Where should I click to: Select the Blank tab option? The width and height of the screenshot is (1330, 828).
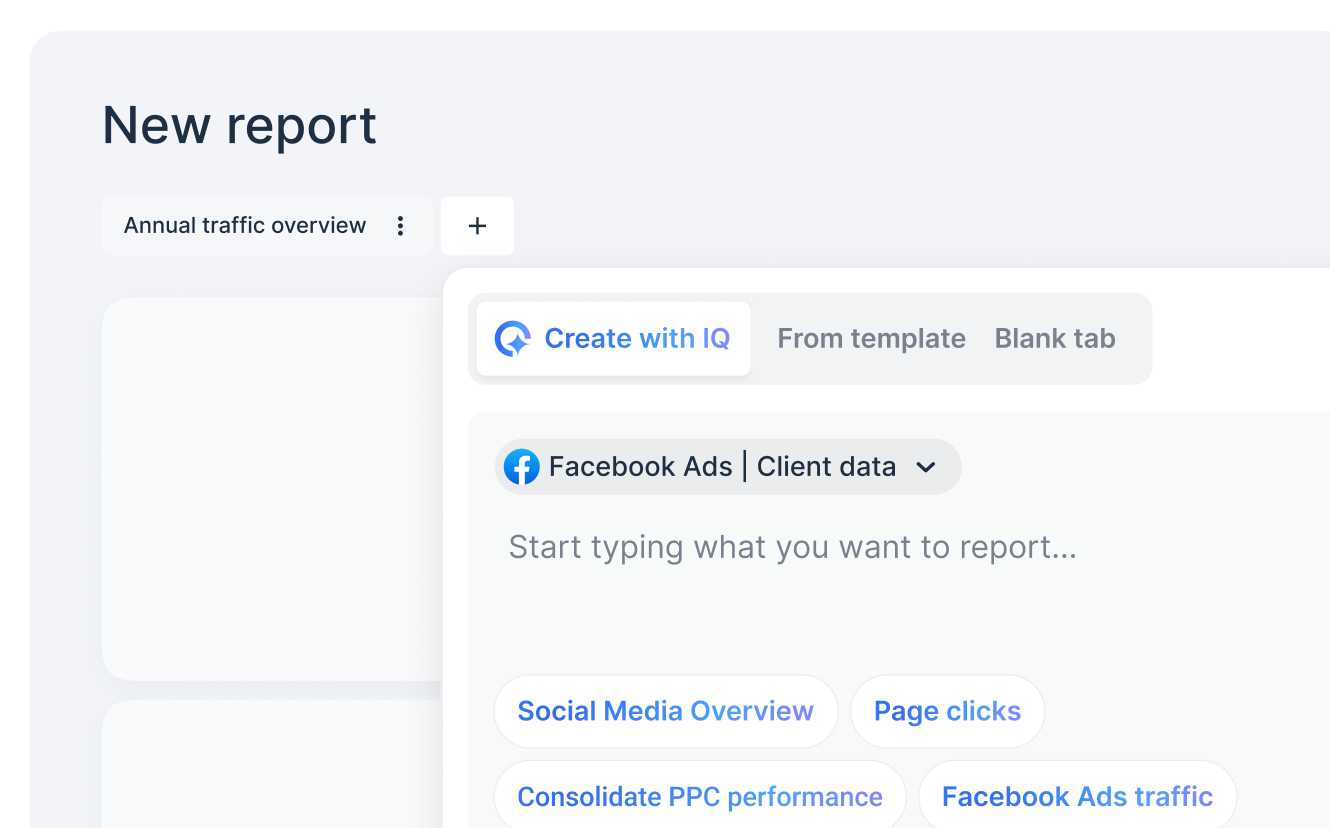1054,338
